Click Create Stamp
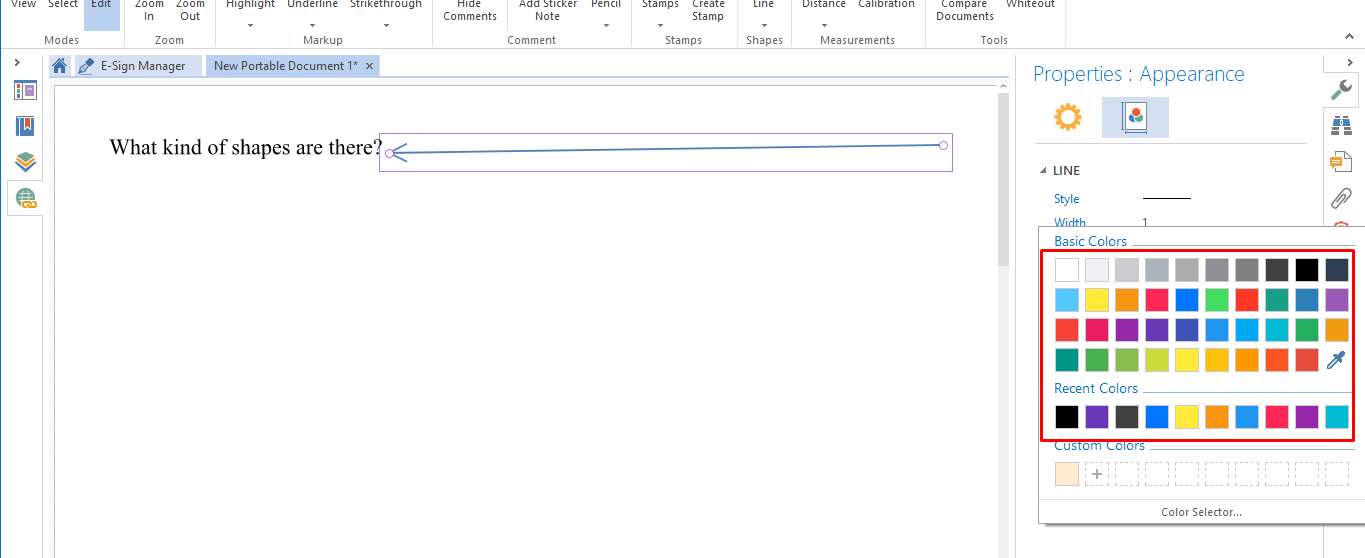 [x=708, y=10]
